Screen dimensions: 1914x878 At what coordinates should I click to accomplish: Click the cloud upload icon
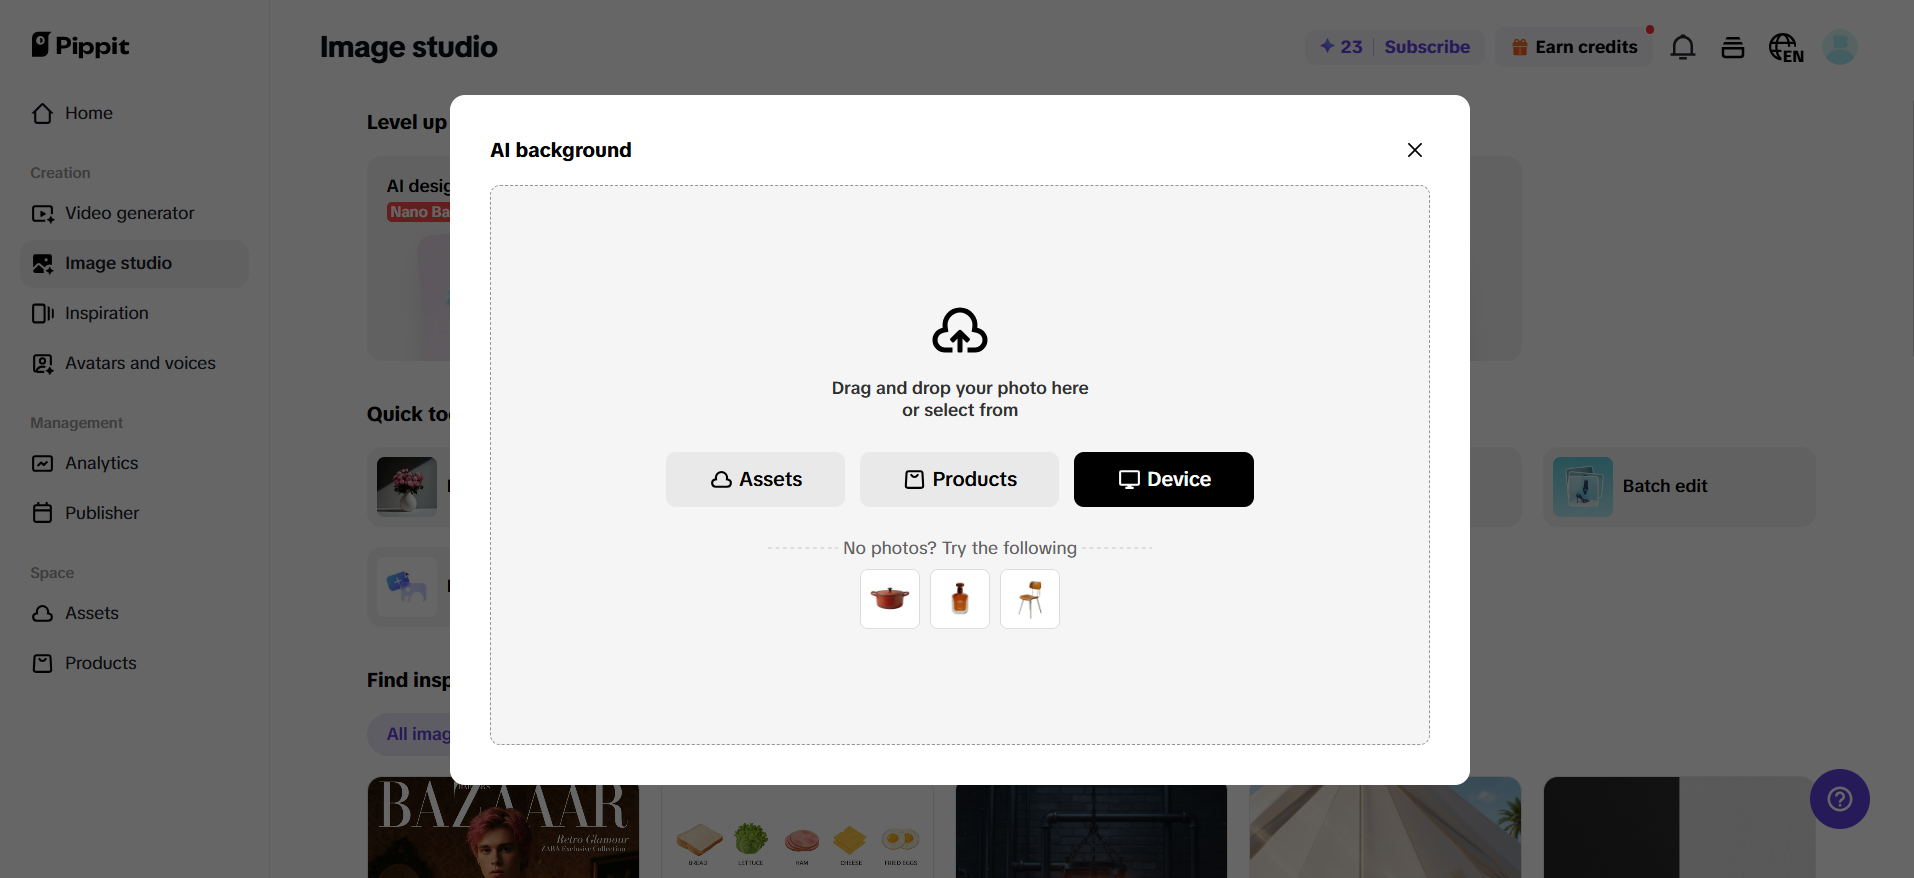960,331
